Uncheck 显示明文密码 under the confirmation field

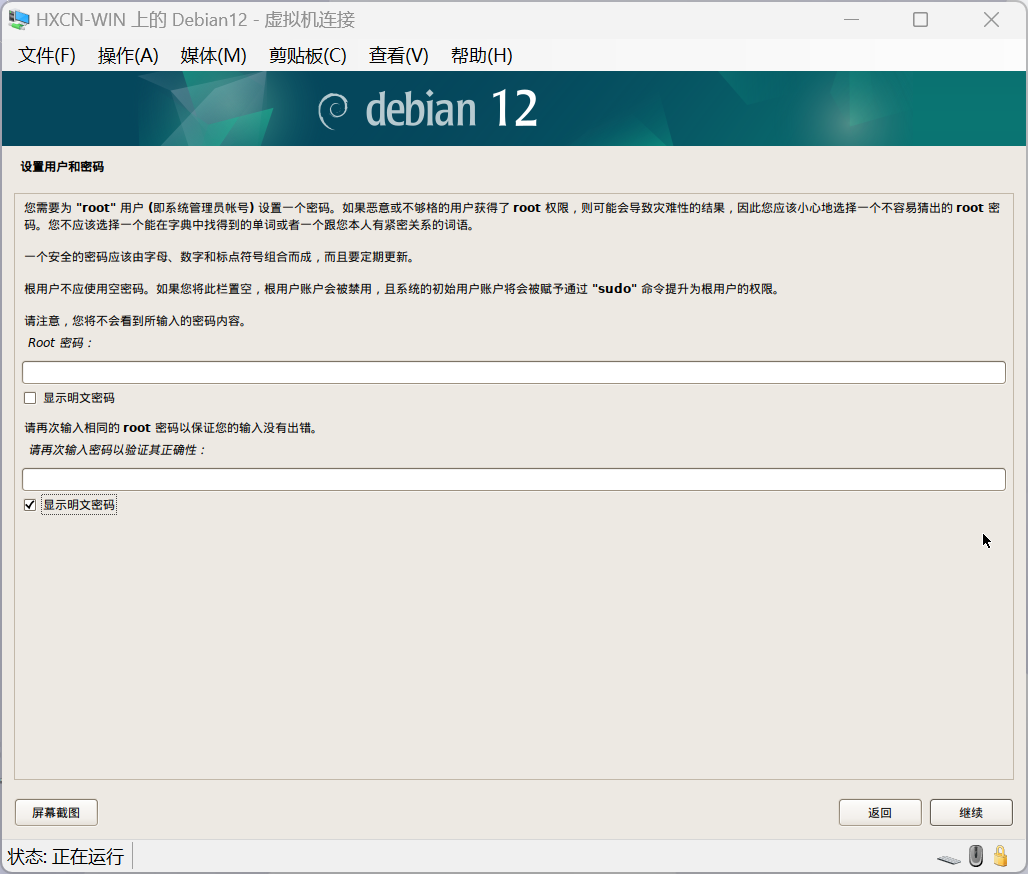click(x=30, y=505)
